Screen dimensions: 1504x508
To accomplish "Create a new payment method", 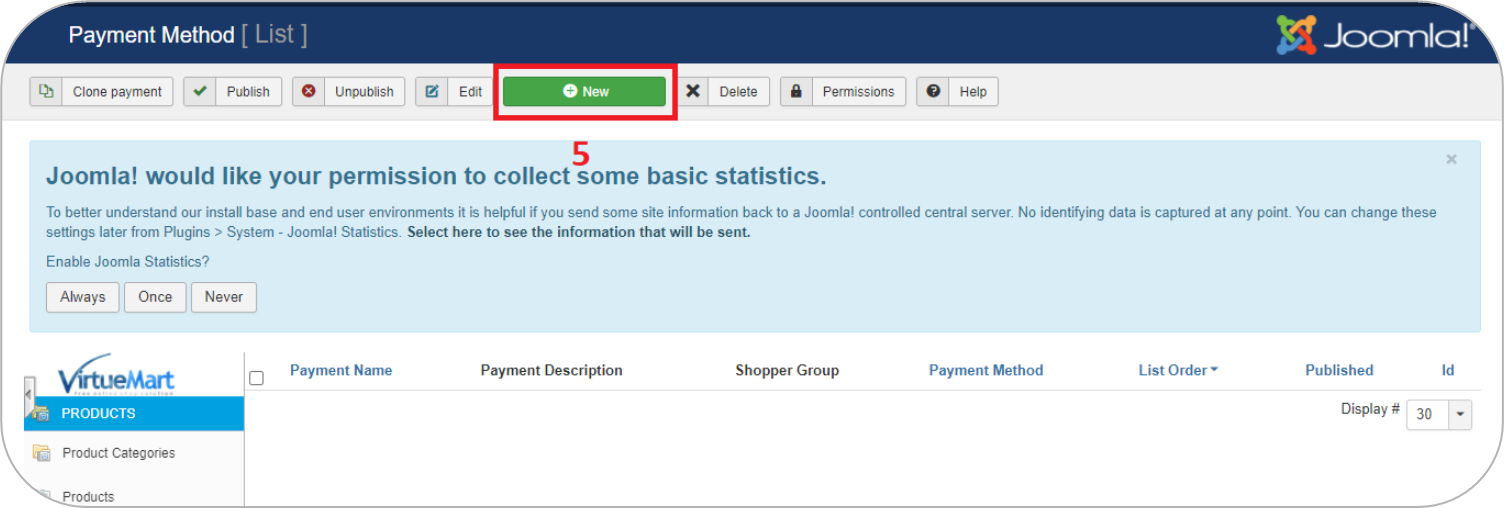I will pos(585,91).
